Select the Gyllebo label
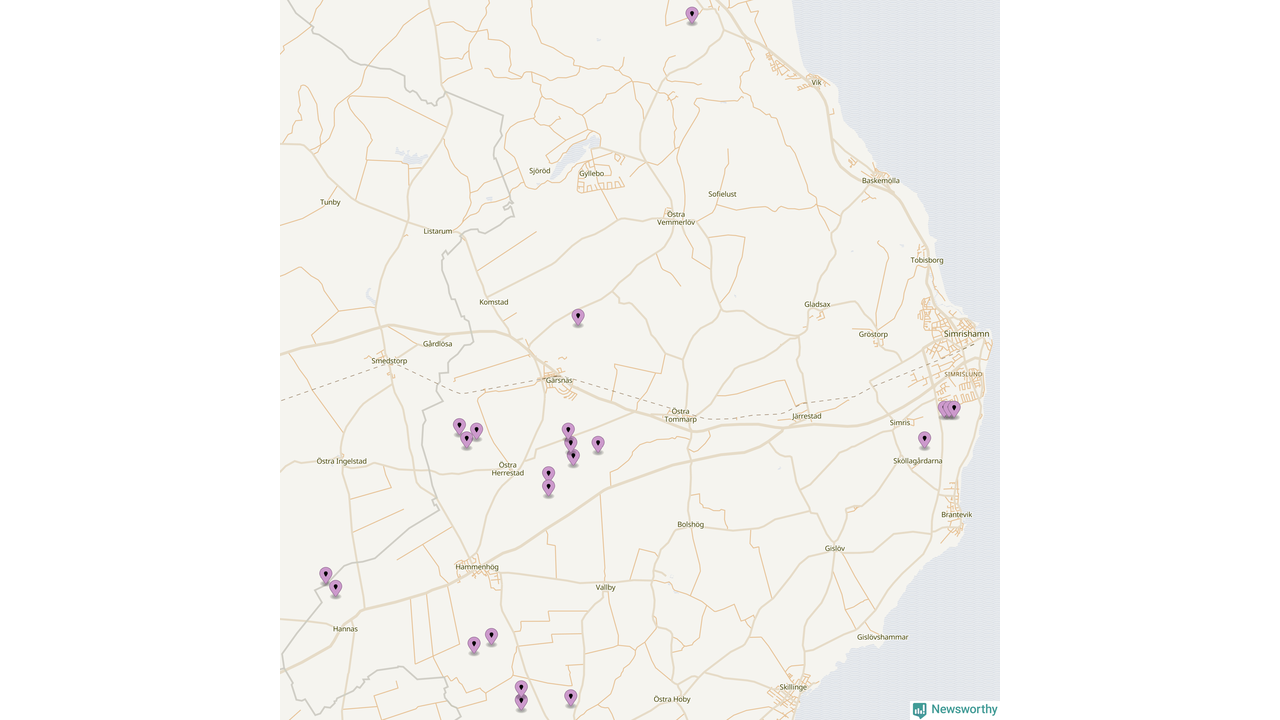 click(593, 173)
